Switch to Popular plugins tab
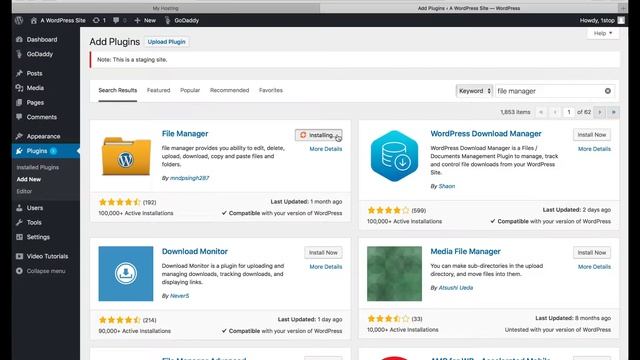Image resolution: width=640 pixels, height=360 pixels. tap(190, 90)
